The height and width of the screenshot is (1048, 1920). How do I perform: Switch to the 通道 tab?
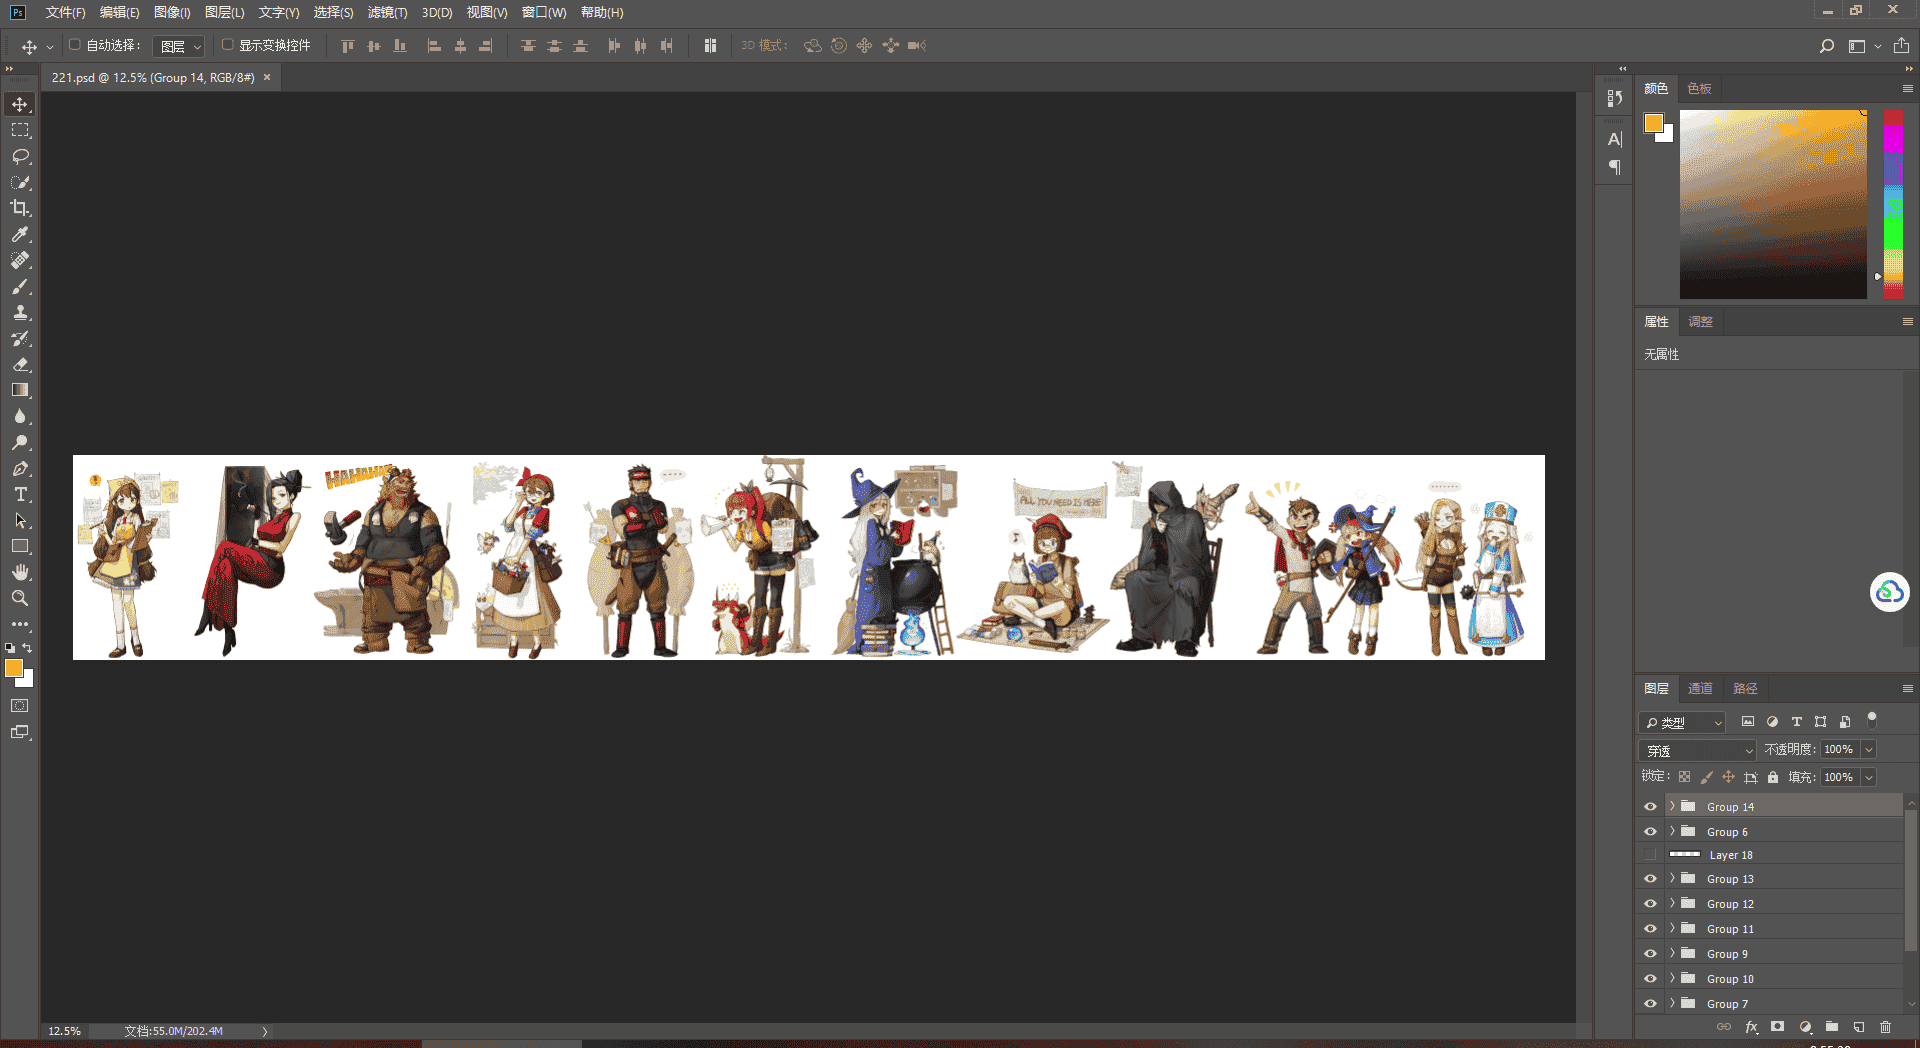click(x=1700, y=688)
